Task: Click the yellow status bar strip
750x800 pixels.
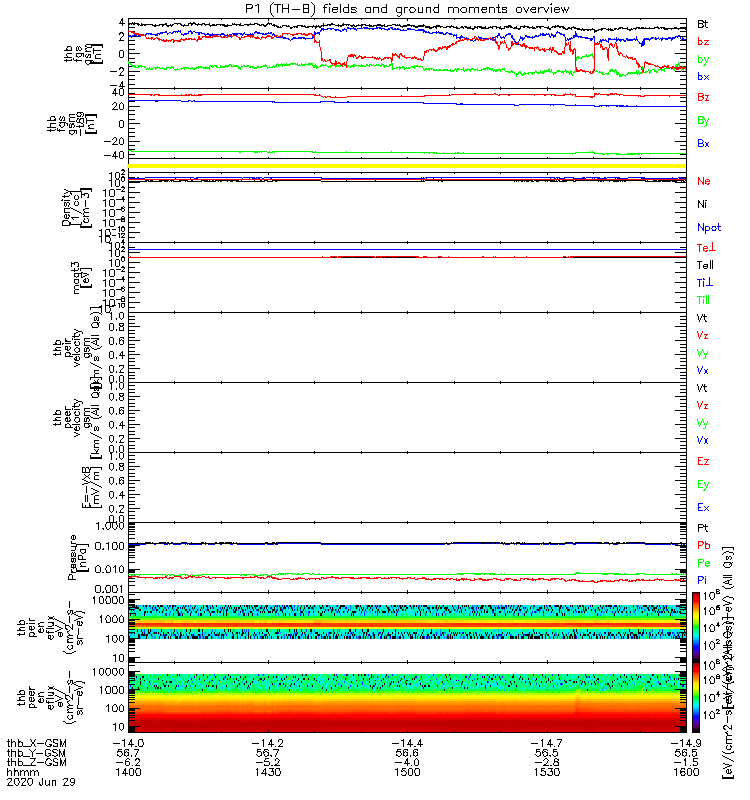Action: (x=407, y=166)
